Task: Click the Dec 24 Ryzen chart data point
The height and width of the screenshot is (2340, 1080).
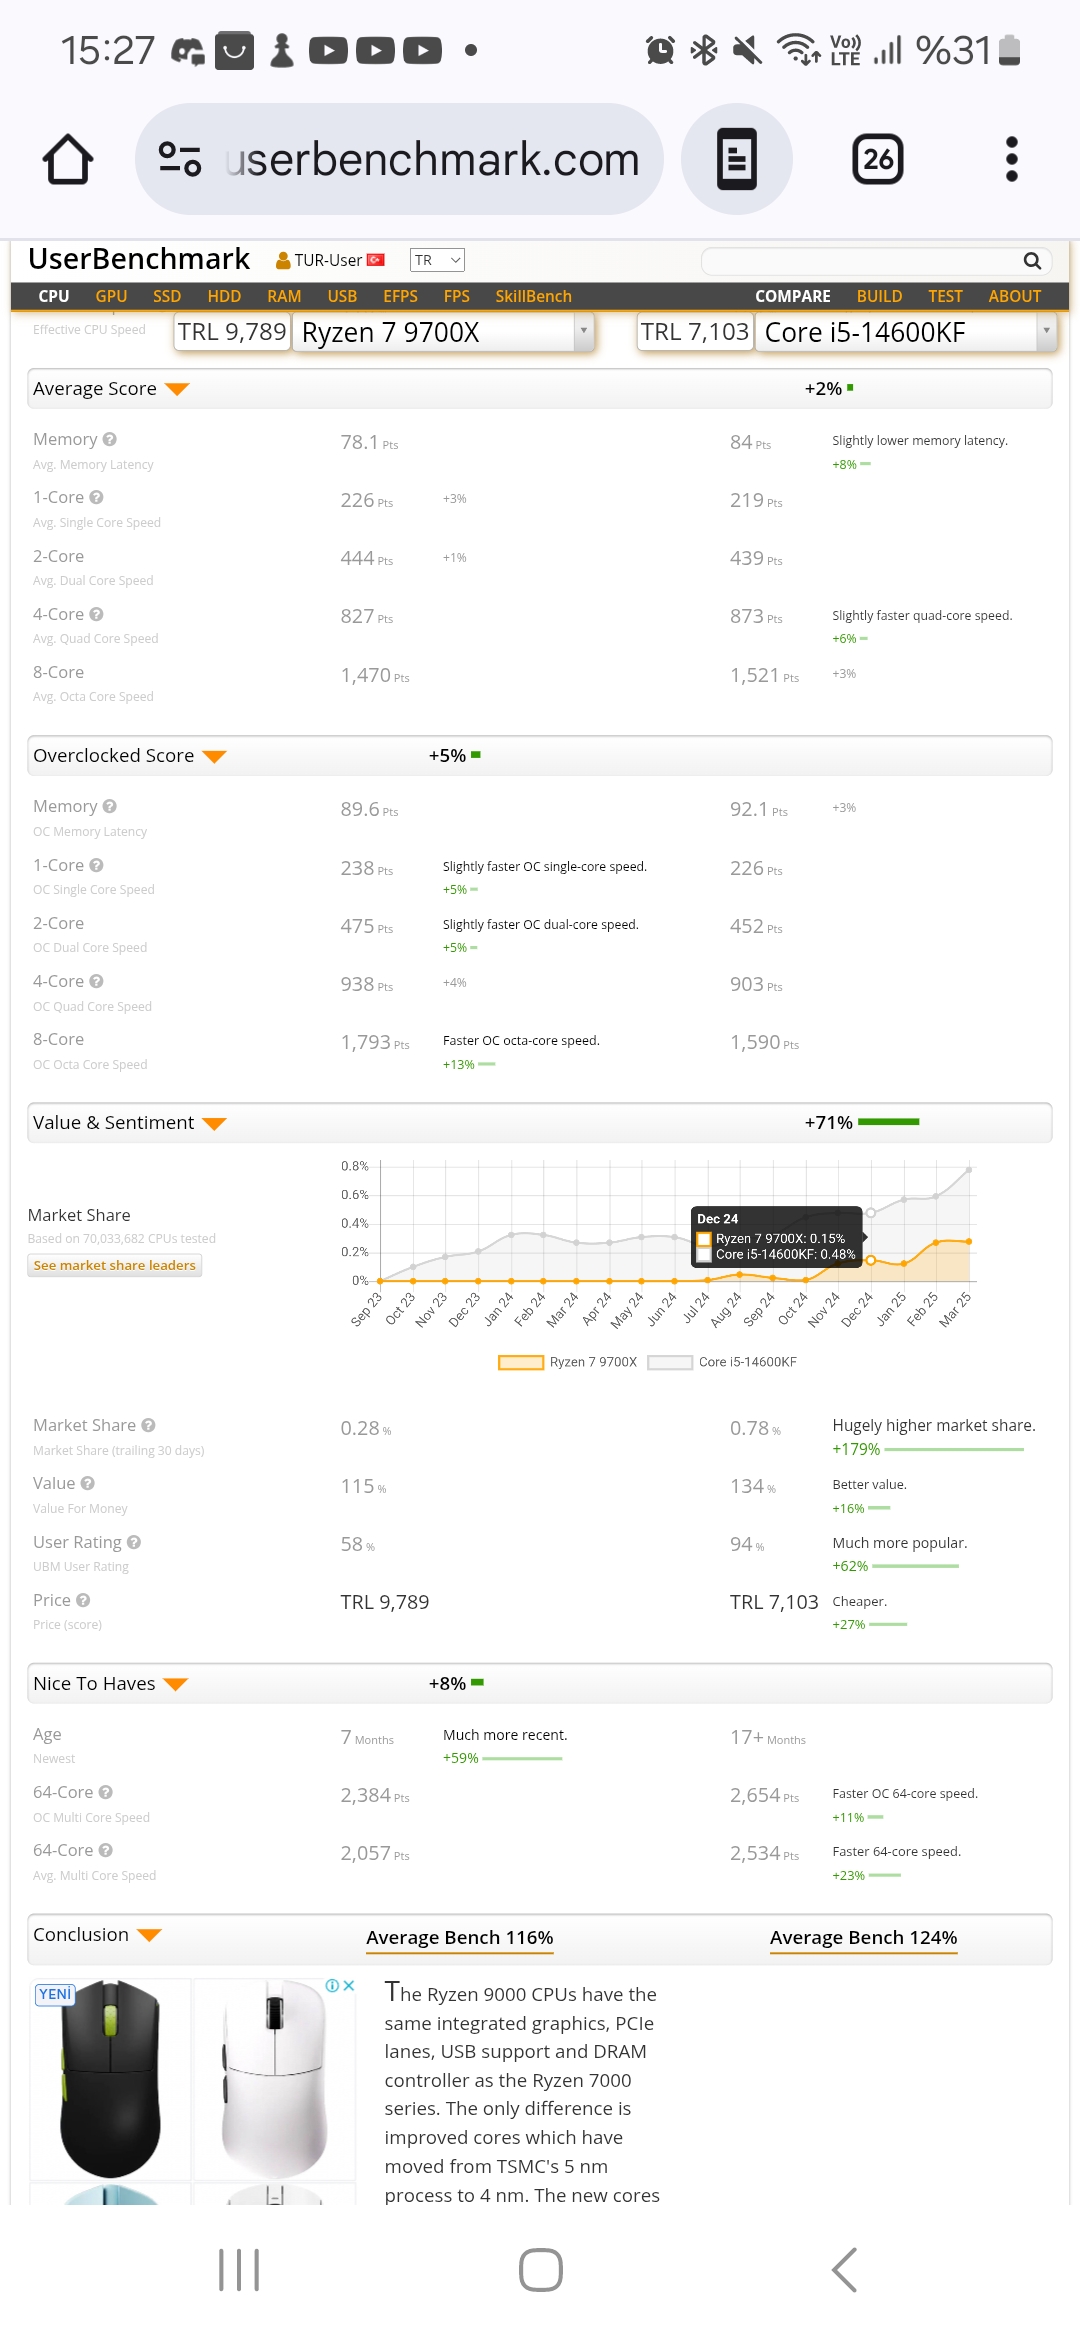Action: (x=870, y=1260)
